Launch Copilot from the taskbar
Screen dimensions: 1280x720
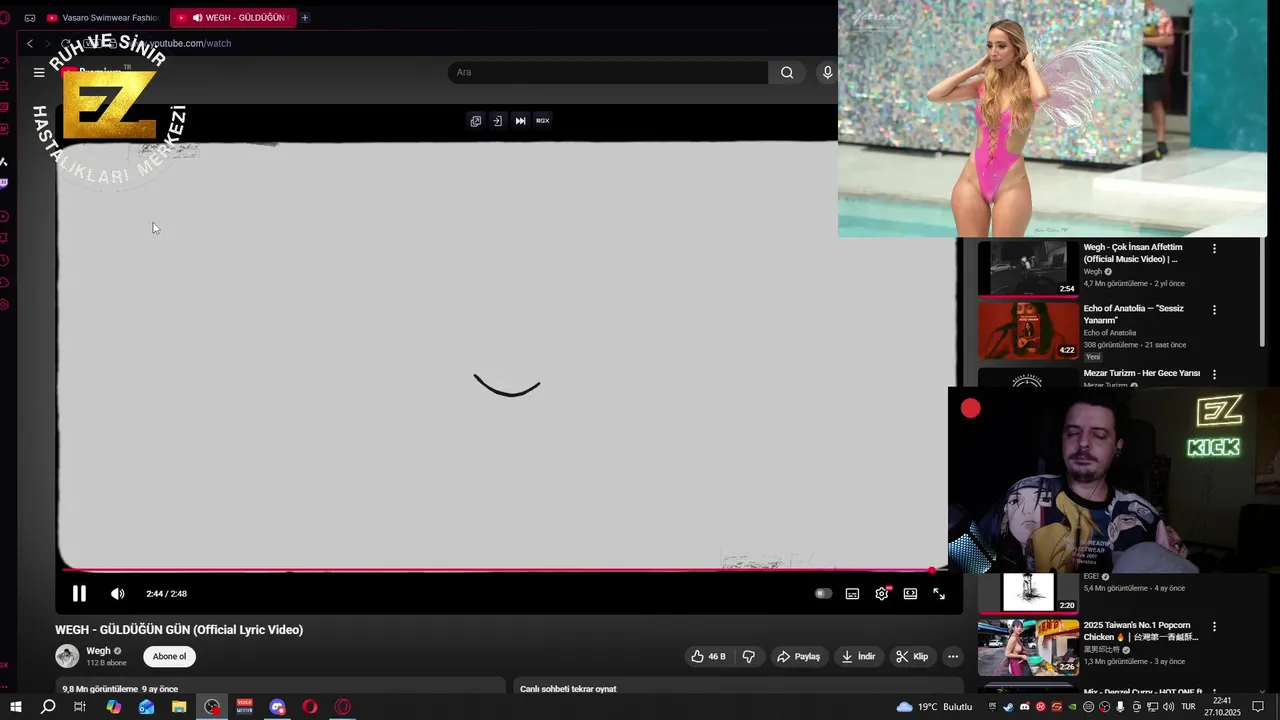coord(113,707)
